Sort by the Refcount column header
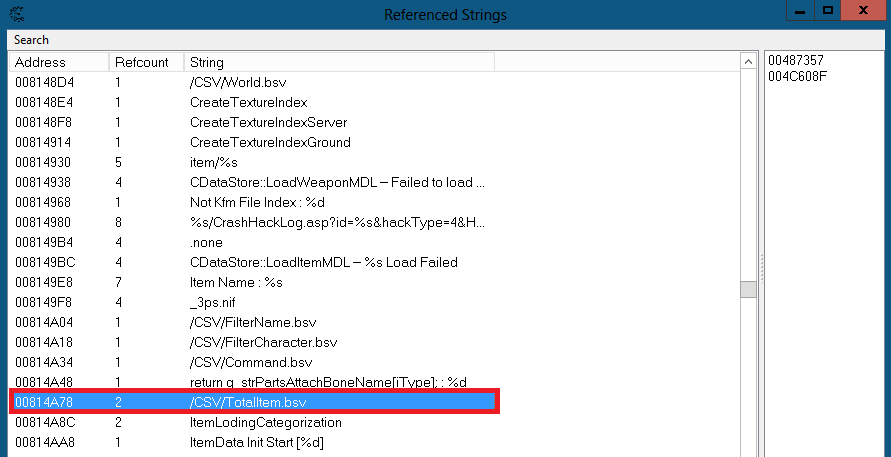Image resolution: width=891 pixels, height=457 pixels. coord(146,62)
